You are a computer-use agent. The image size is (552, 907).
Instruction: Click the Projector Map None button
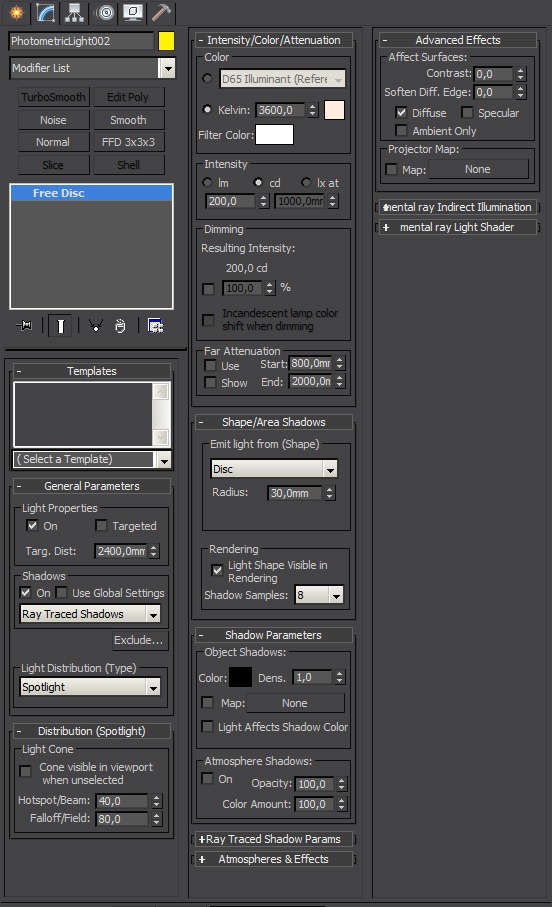[x=478, y=169]
